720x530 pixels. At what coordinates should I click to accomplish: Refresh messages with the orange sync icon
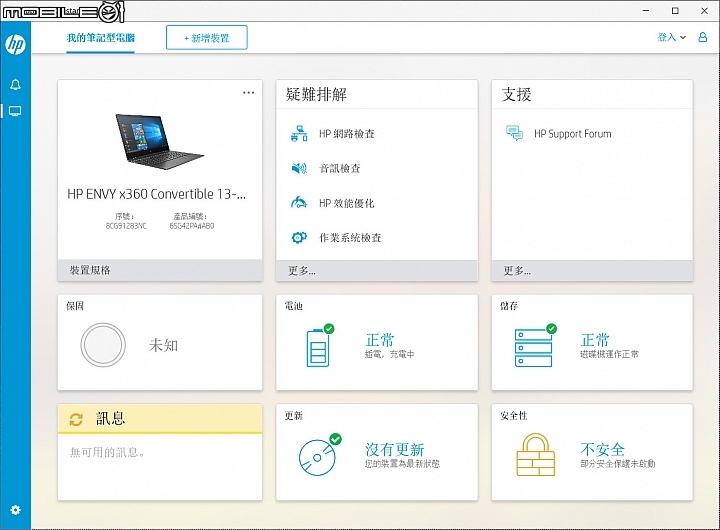(76, 419)
